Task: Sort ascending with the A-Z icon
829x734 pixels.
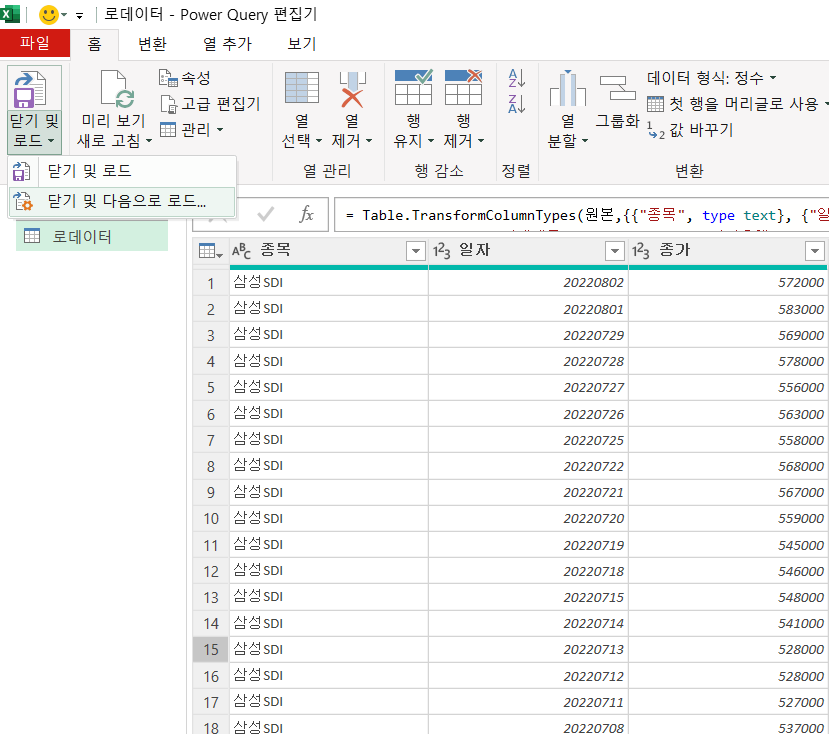Action: click(x=517, y=78)
